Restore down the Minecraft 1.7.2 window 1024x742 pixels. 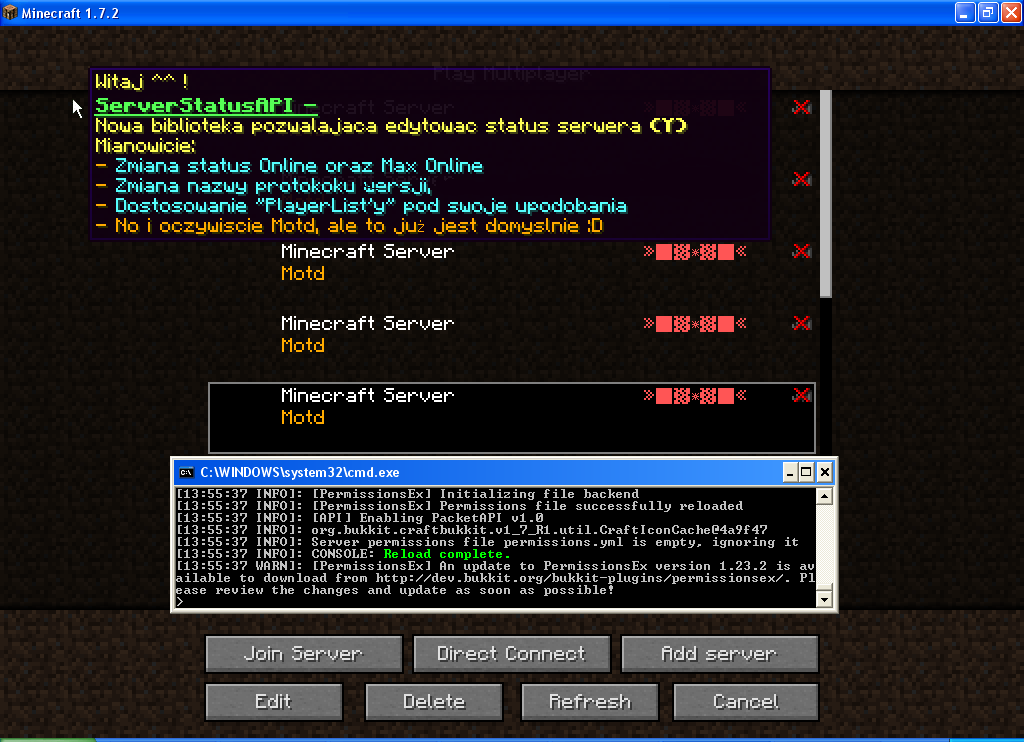[x=988, y=12]
